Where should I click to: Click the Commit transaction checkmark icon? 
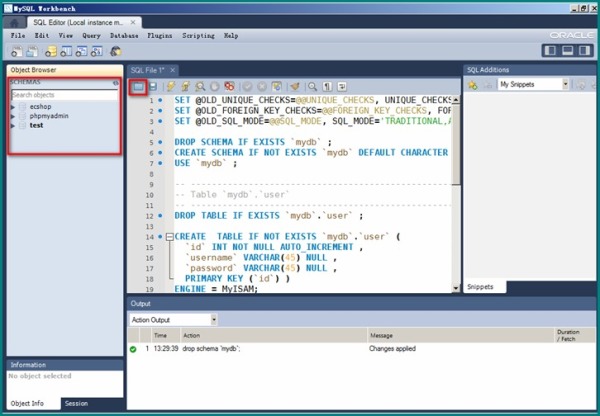tap(248, 87)
